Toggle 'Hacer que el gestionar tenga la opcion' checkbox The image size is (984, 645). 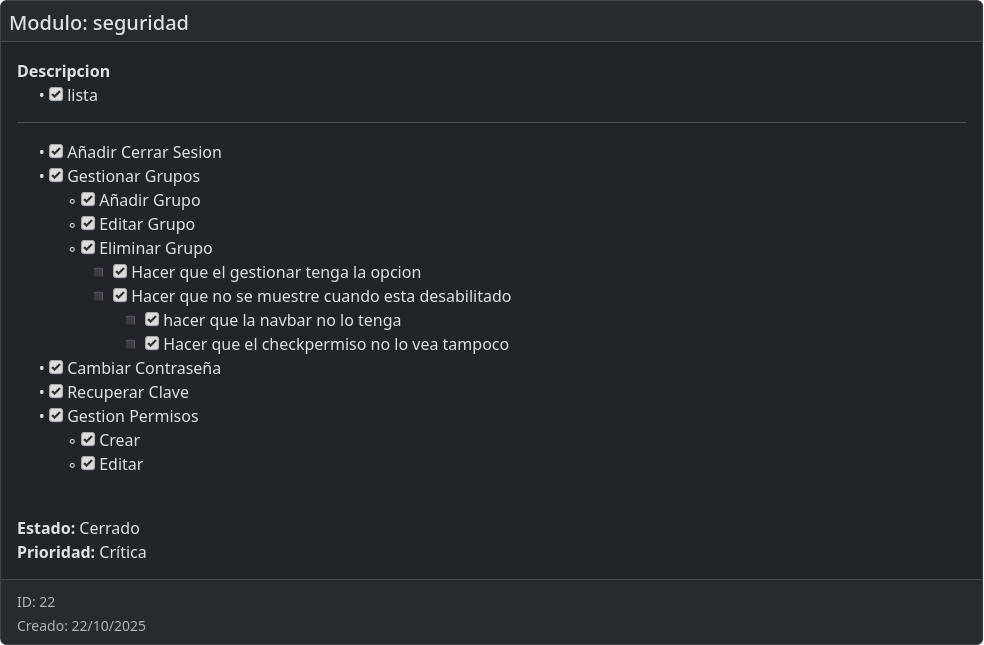[120, 272]
